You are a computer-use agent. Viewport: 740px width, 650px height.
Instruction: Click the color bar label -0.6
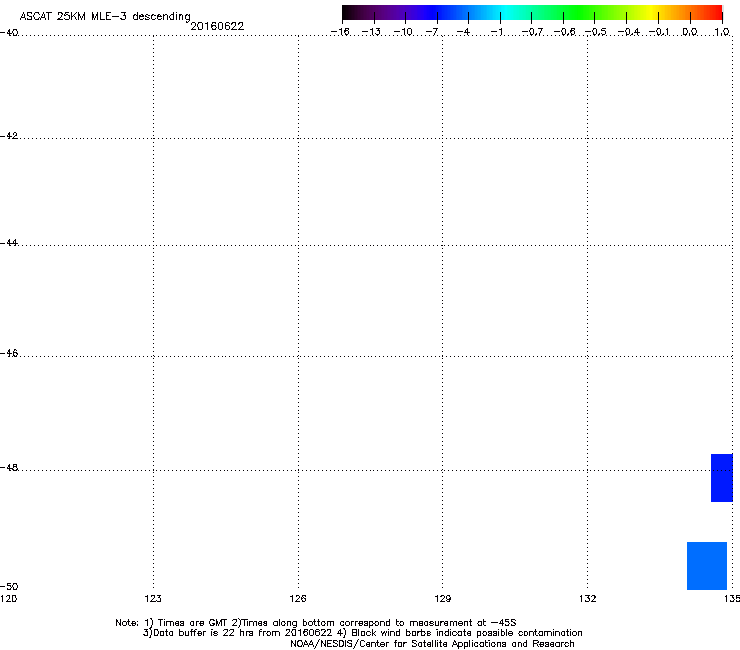[x=564, y=32]
